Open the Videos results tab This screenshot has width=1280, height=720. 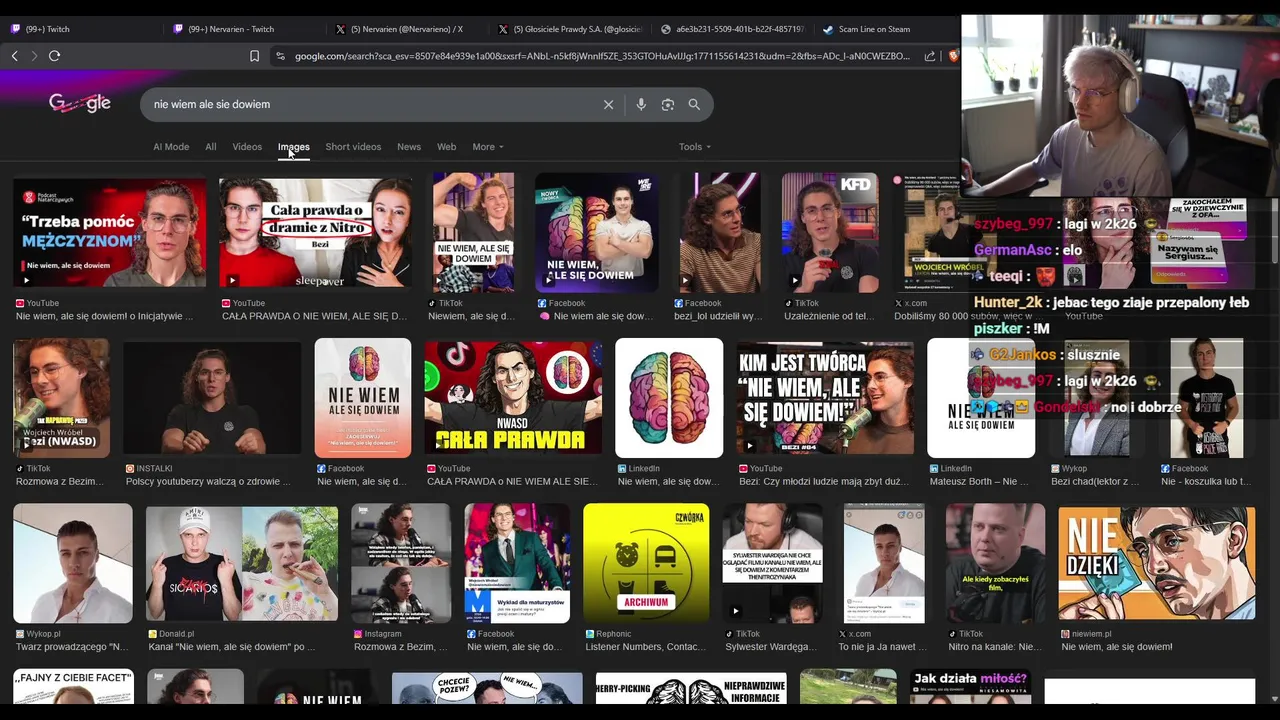(247, 147)
